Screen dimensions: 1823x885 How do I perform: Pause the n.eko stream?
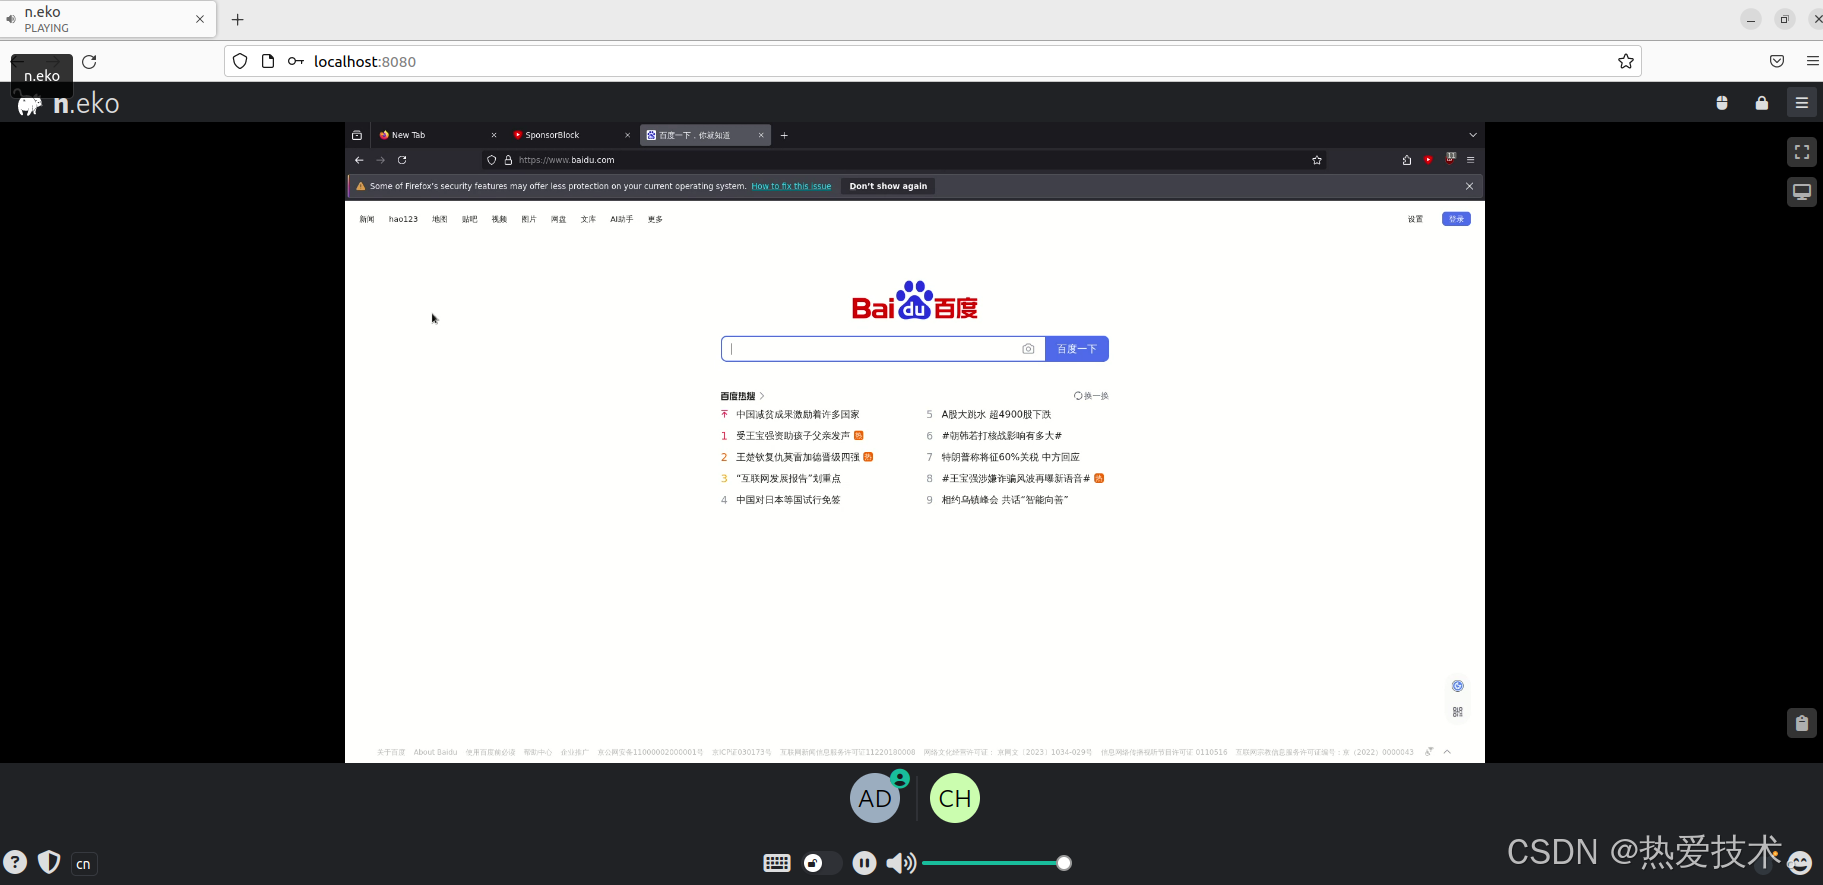click(x=865, y=863)
